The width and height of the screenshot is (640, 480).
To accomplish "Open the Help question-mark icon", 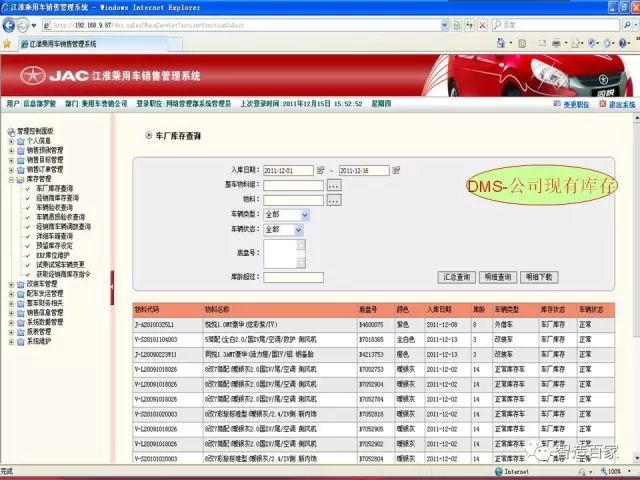I will [623, 43].
